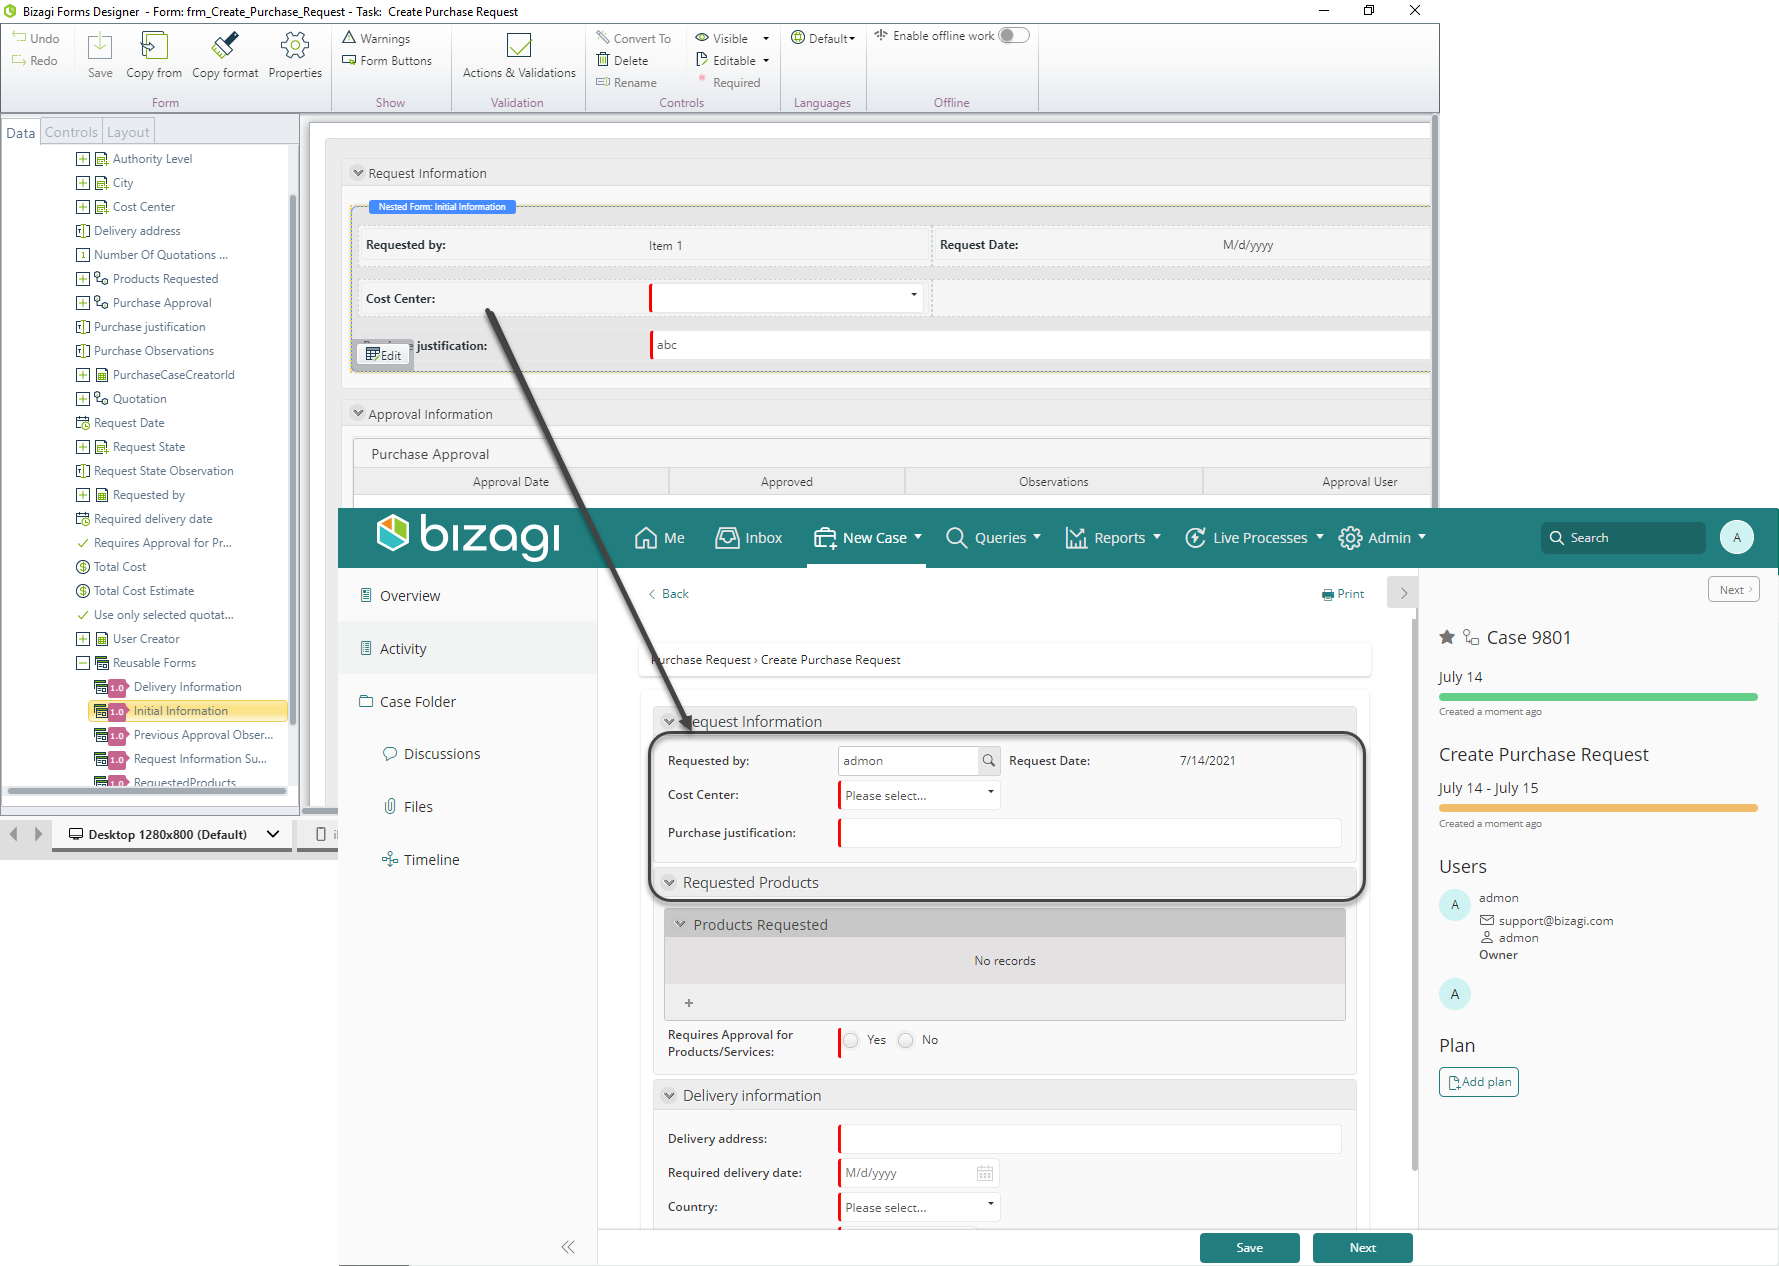Click the search icon in Requested by field
The image size is (1779, 1266).
[989, 761]
